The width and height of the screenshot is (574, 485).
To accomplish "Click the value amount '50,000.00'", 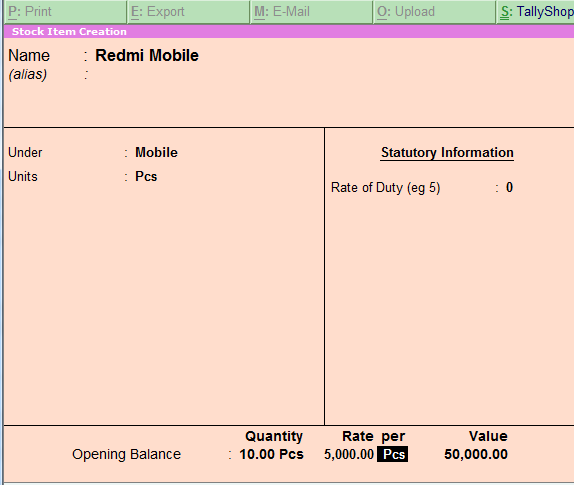I will coord(476,454).
